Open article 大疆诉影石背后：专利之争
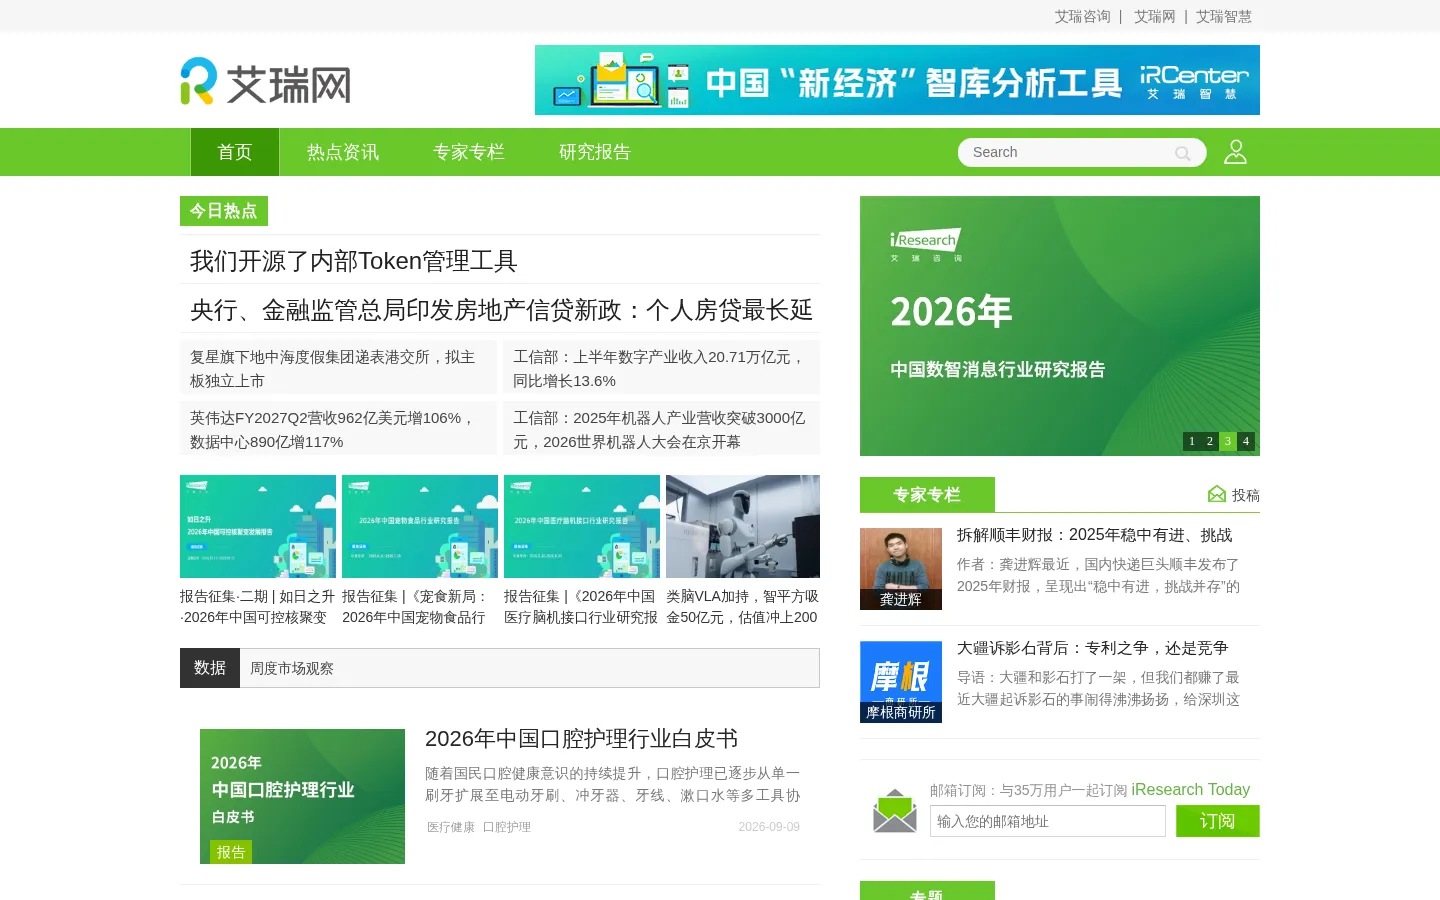 (1093, 648)
